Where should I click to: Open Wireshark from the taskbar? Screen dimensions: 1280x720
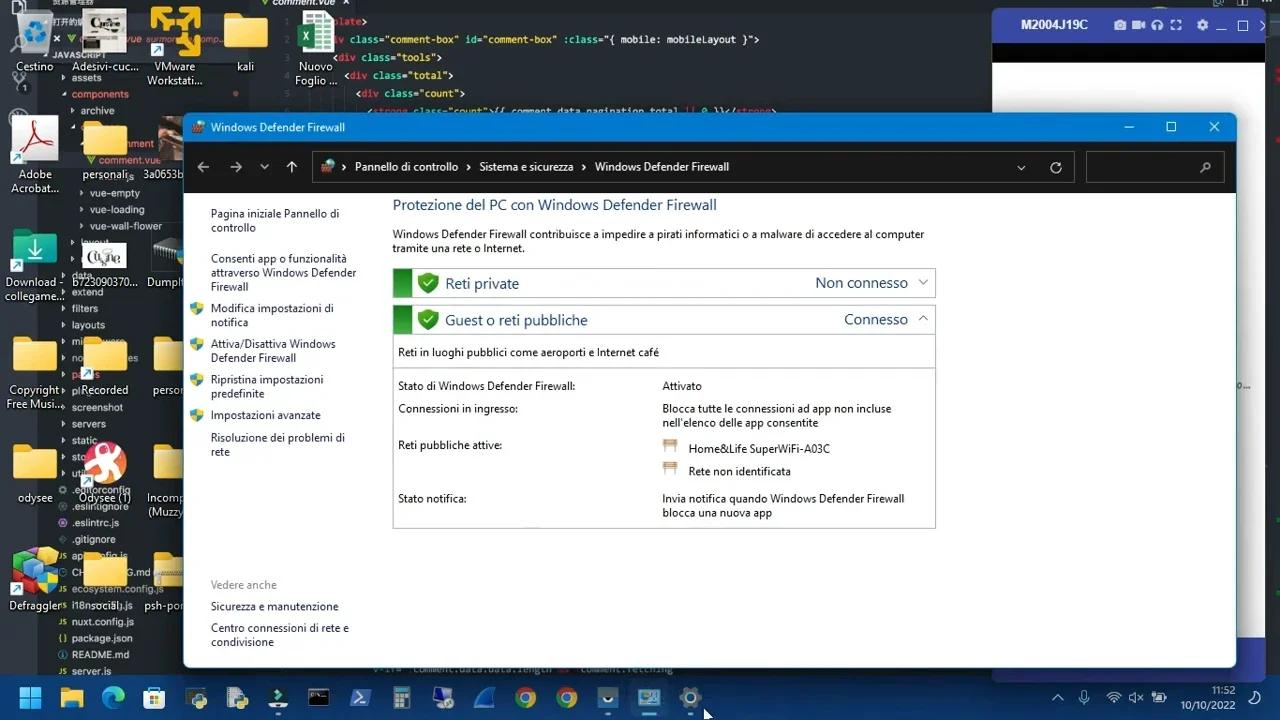pos(484,698)
